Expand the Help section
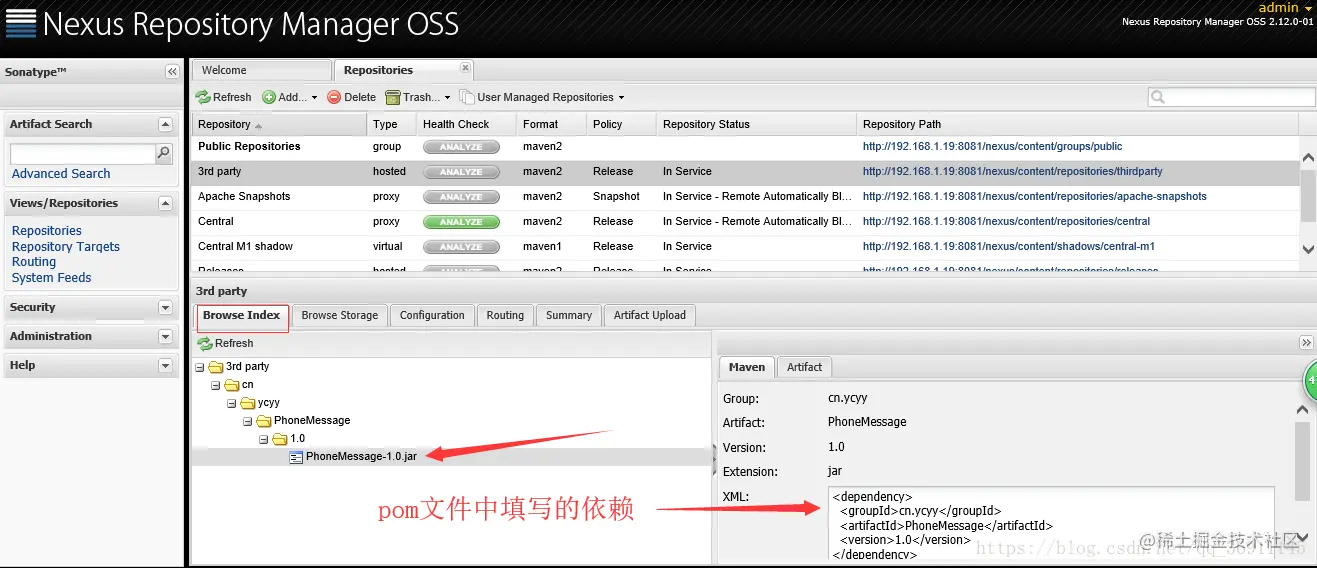 click(165, 365)
